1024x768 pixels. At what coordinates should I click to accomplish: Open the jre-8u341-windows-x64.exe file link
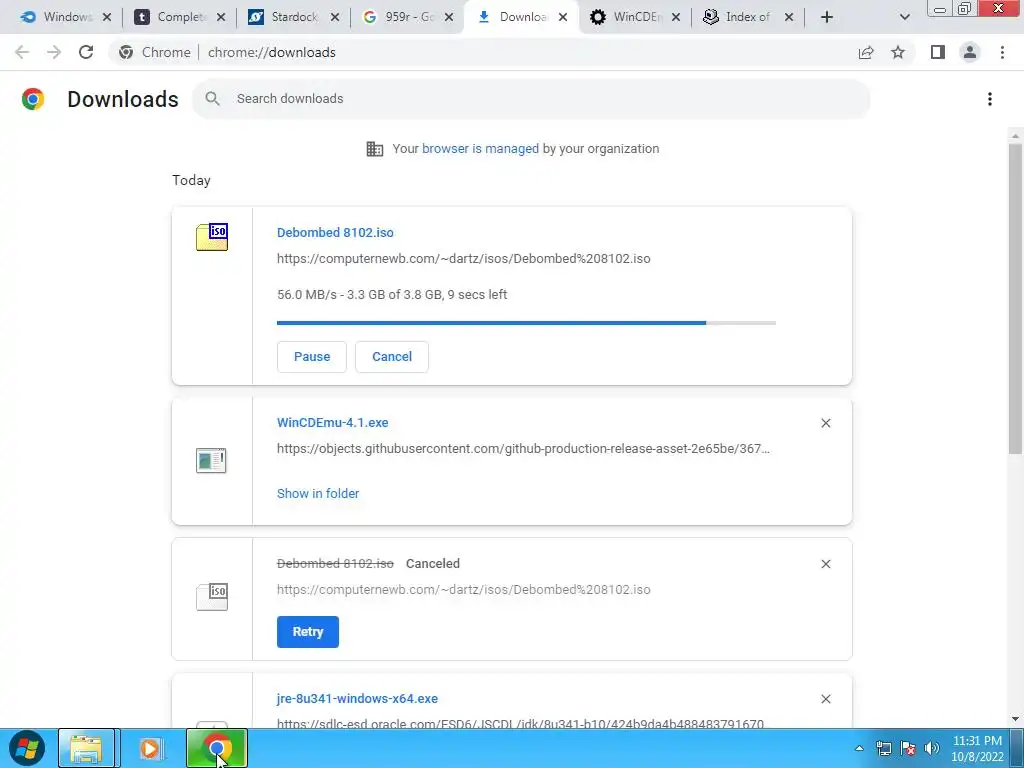tap(357, 699)
